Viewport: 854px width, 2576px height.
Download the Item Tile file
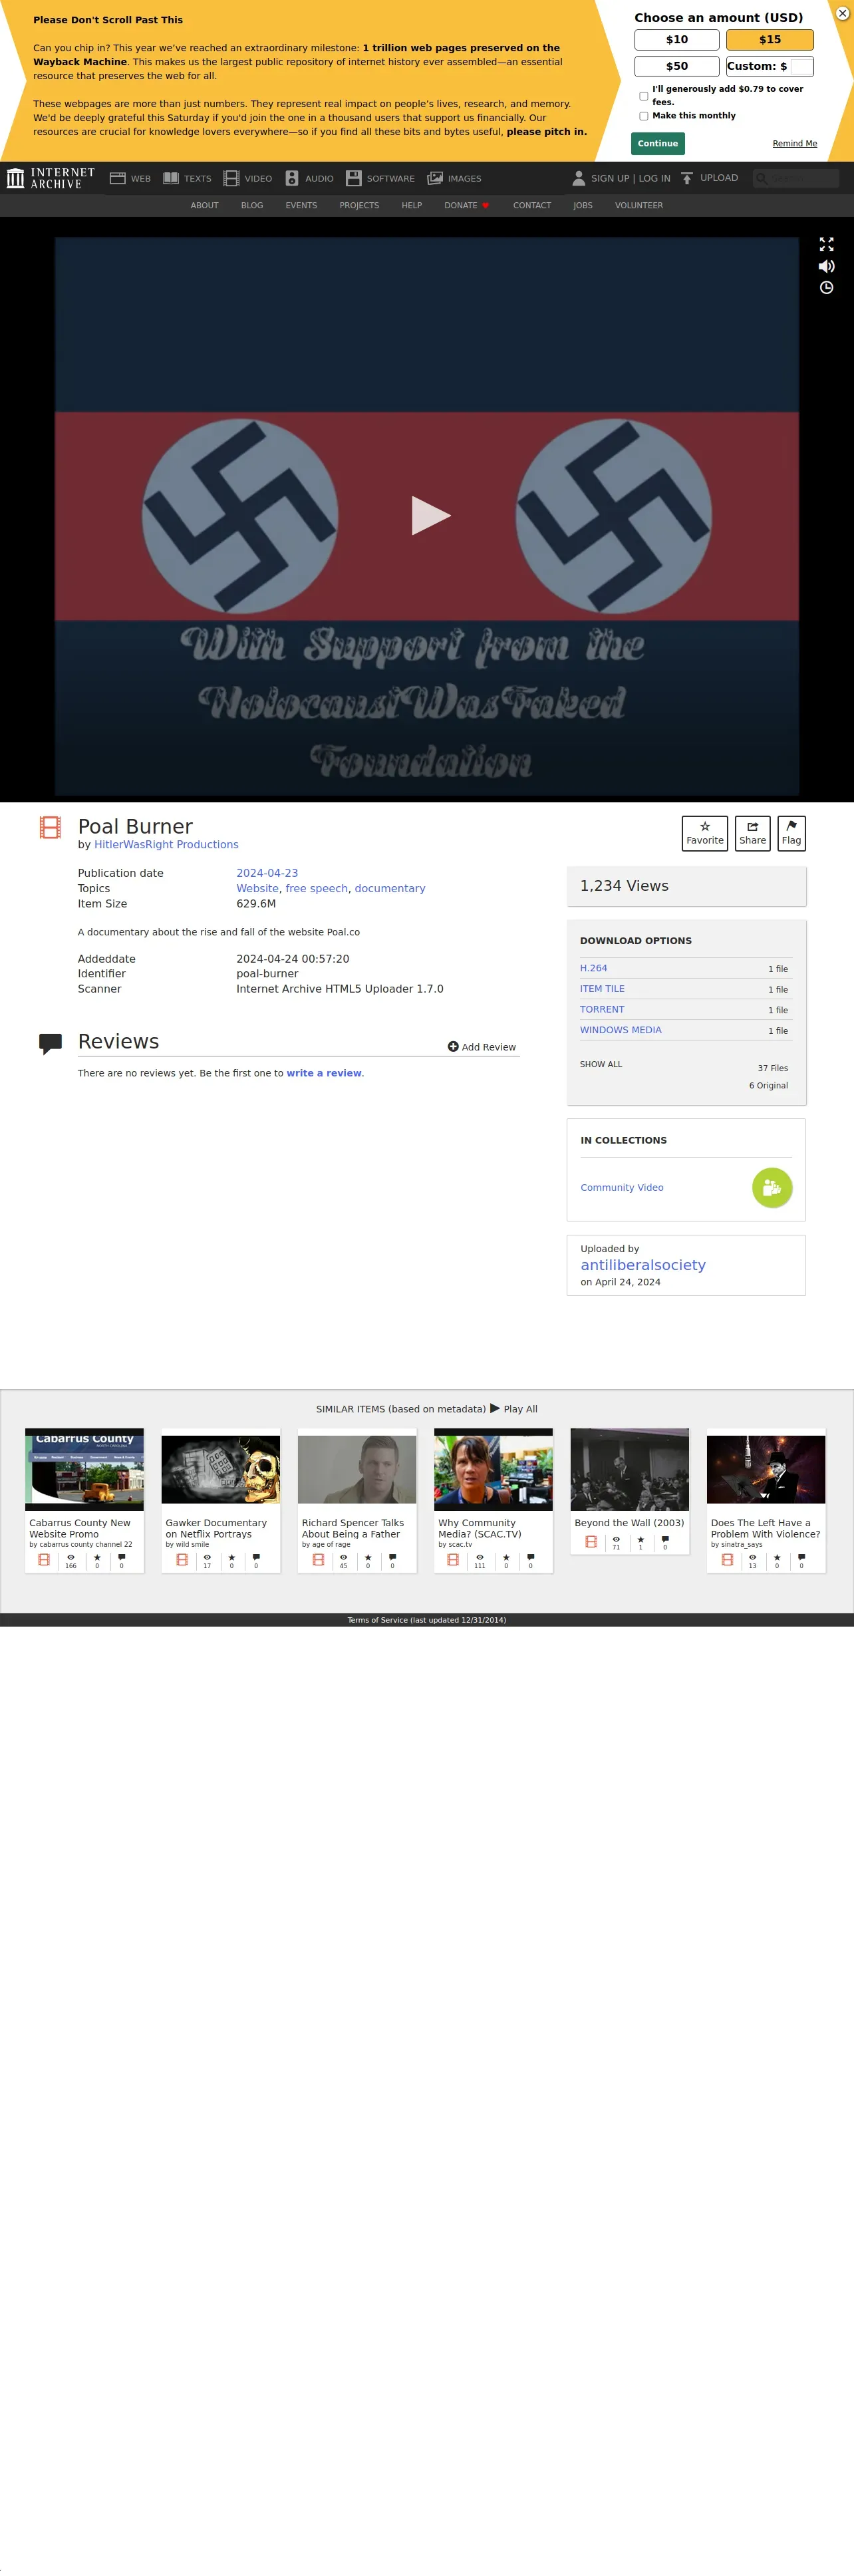pos(602,989)
